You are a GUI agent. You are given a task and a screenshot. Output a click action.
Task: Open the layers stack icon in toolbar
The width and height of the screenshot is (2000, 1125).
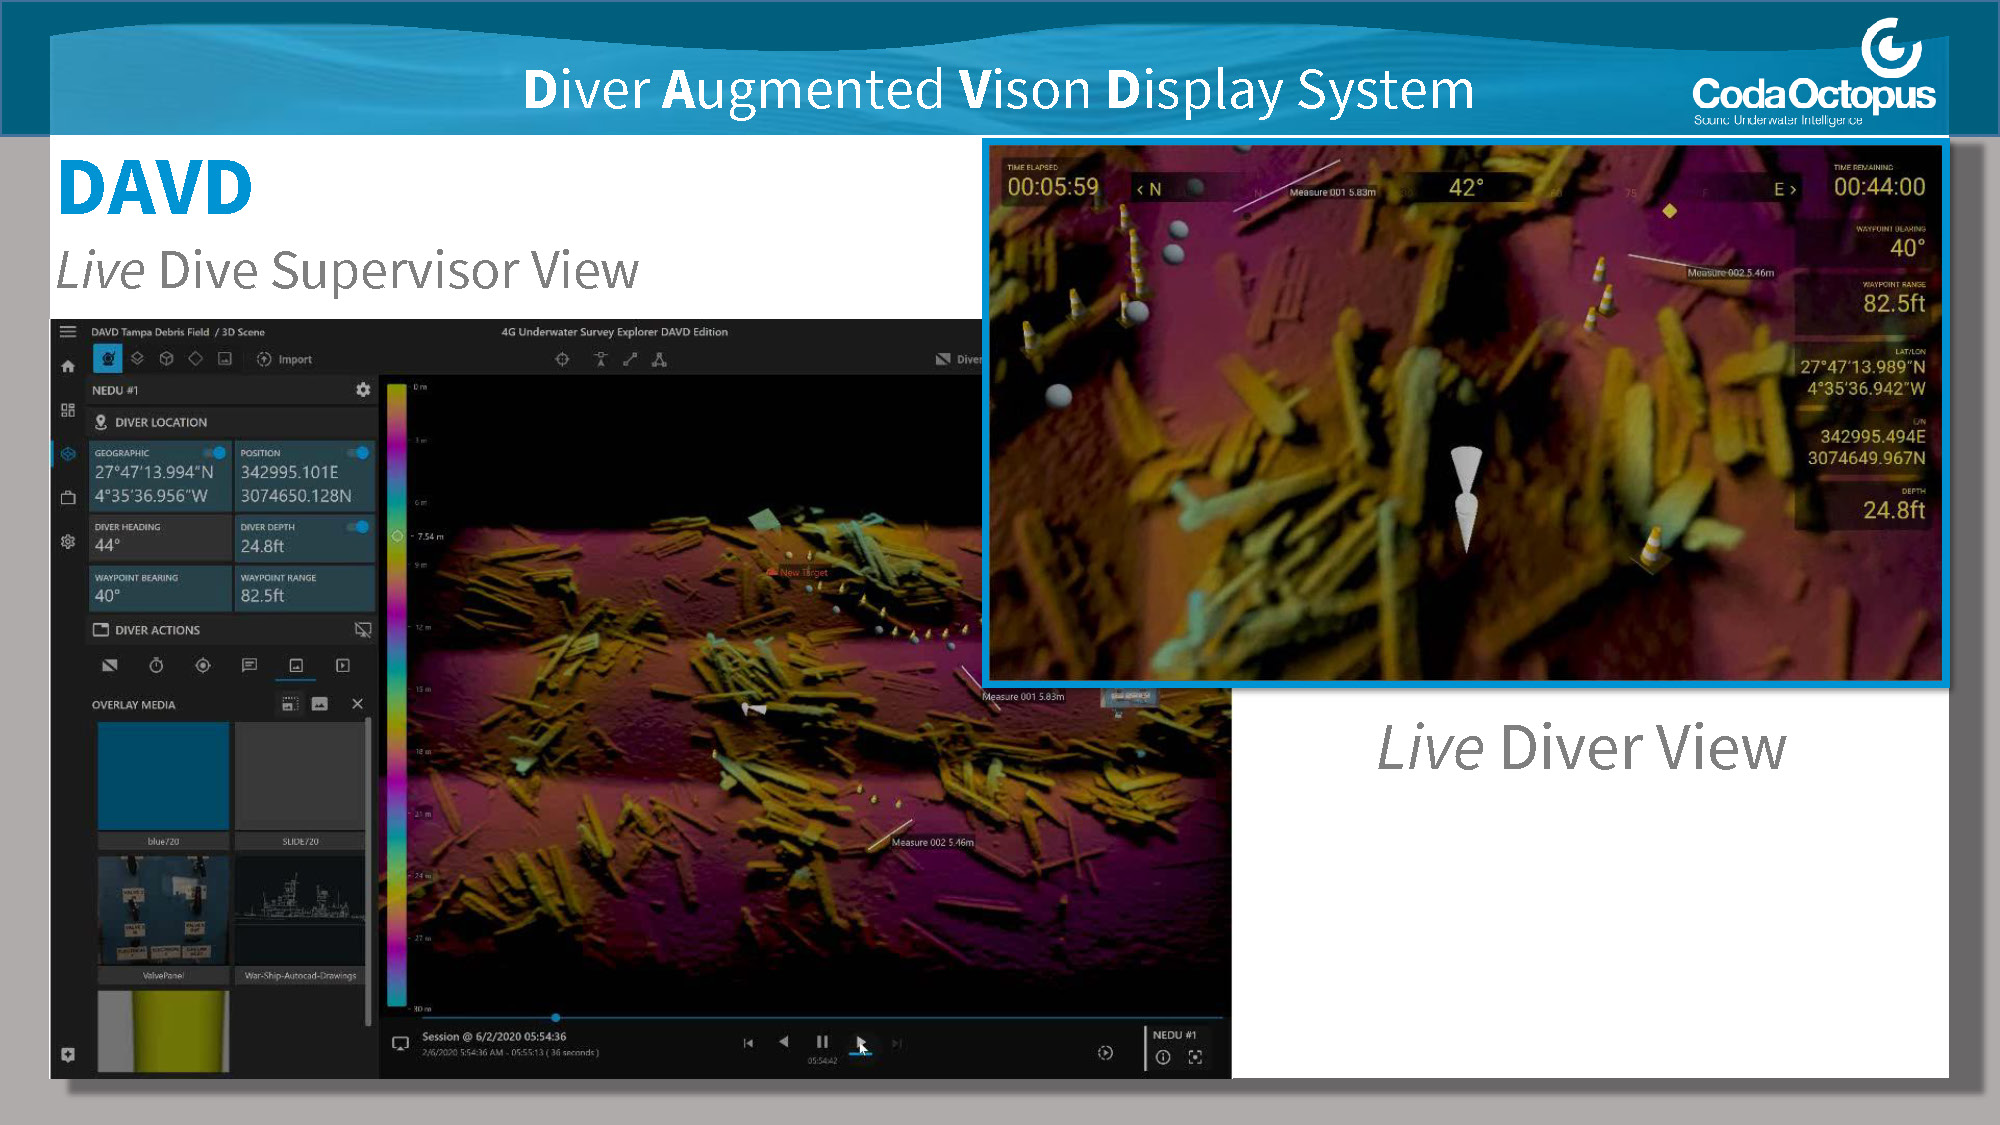click(138, 359)
